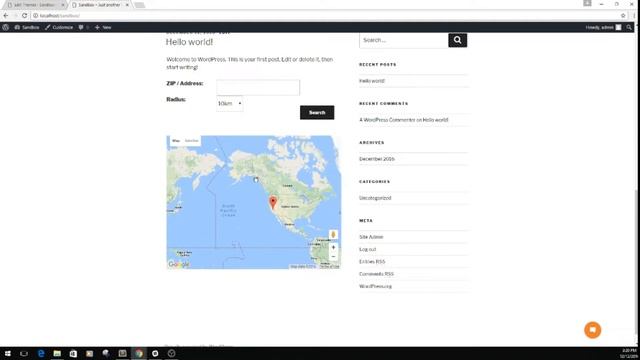Image resolution: width=640 pixels, height=360 pixels.
Task: Click the ZIP / Address input field
Action: (x=258, y=87)
